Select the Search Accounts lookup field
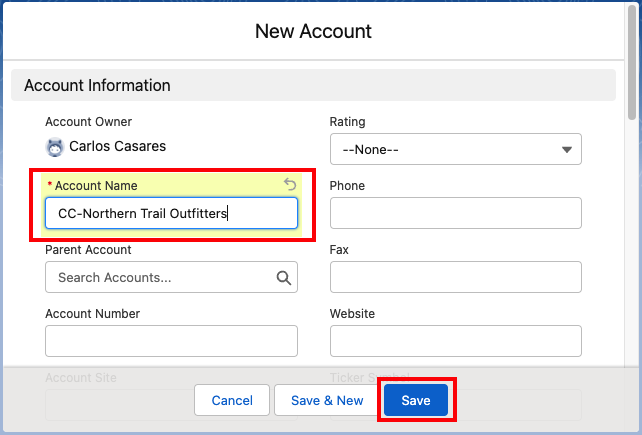This screenshot has height=435, width=642. 160,278
